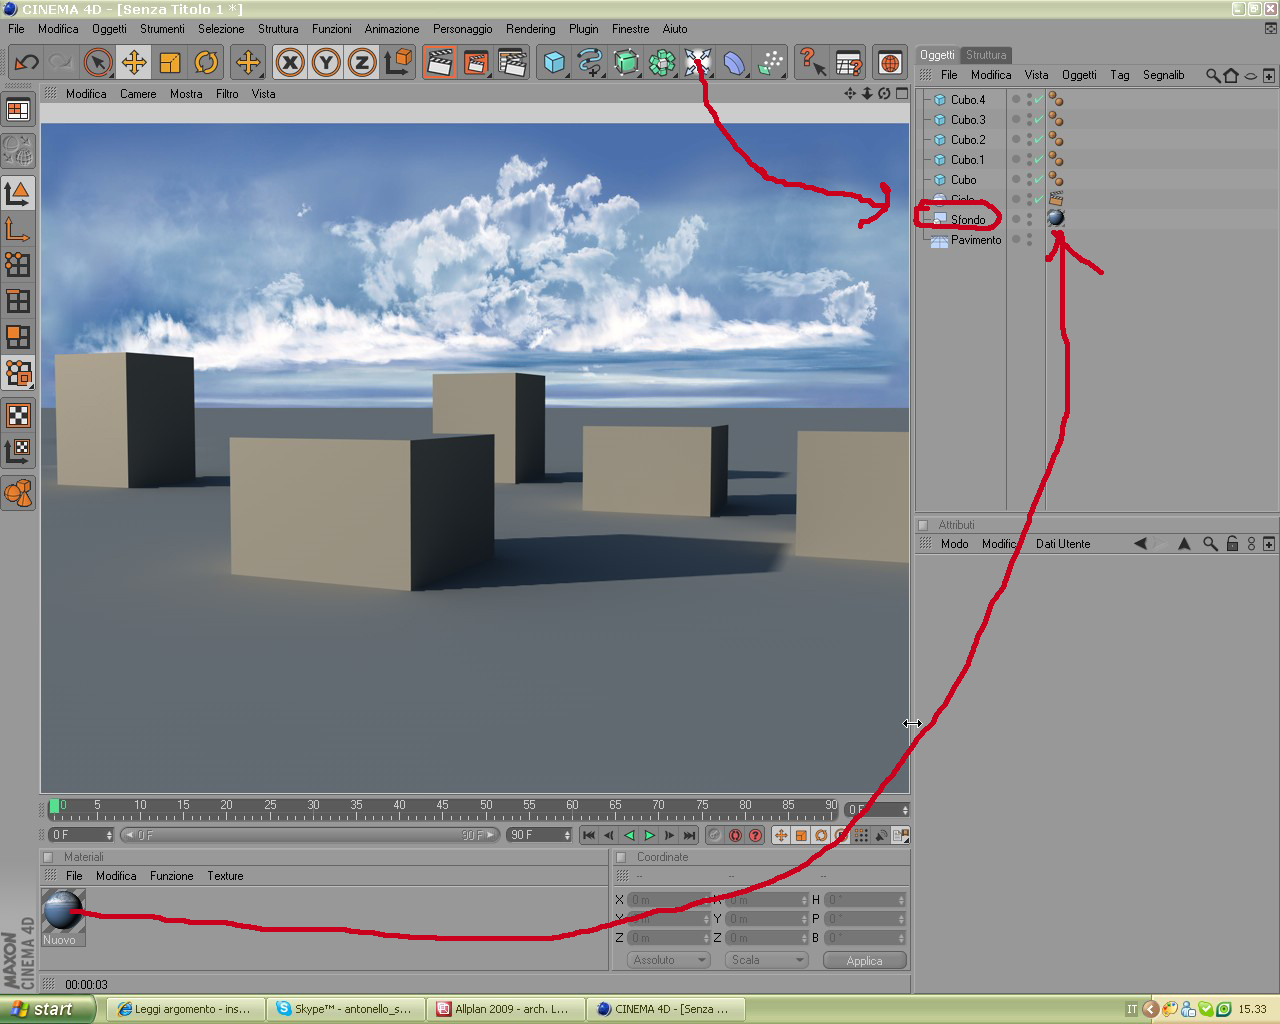This screenshot has height=1024, width=1280.
Task: Jump to the end of the animation
Action: [x=689, y=835]
